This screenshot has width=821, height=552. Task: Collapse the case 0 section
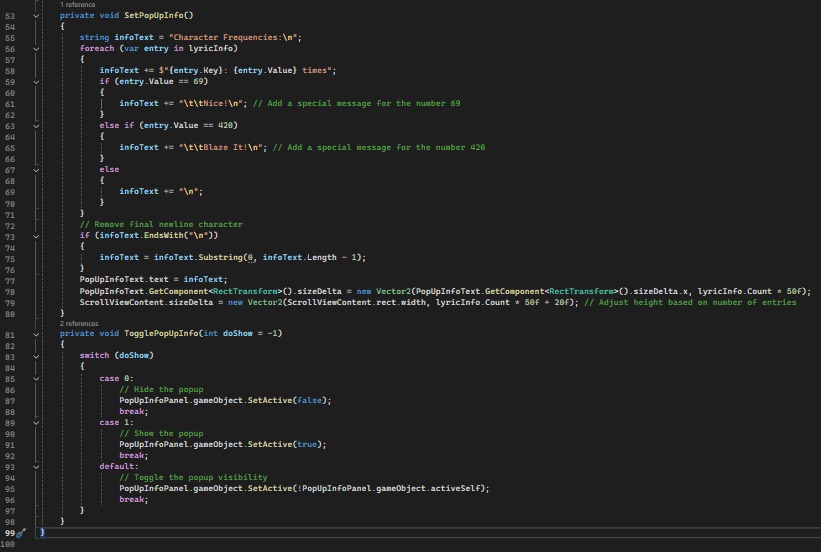pos(38,377)
